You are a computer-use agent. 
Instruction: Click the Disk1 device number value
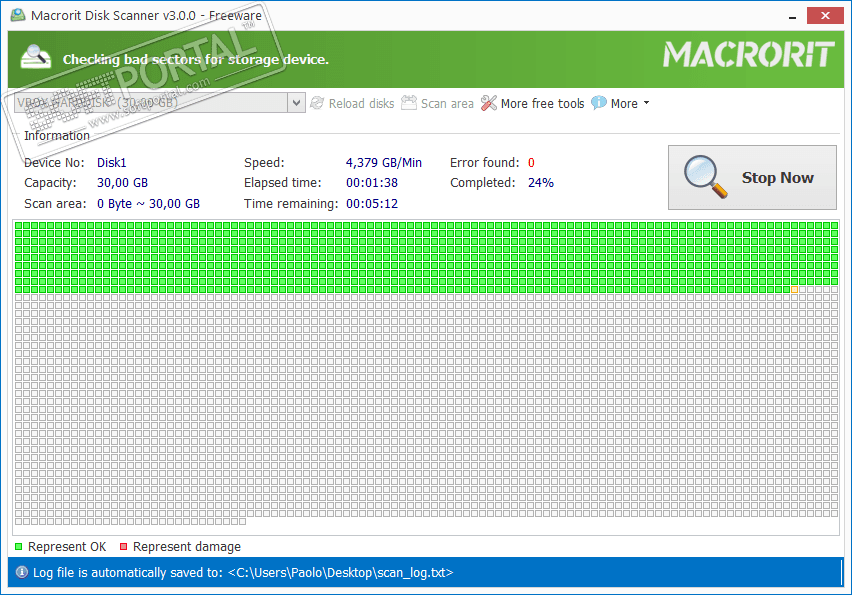(111, 162)
